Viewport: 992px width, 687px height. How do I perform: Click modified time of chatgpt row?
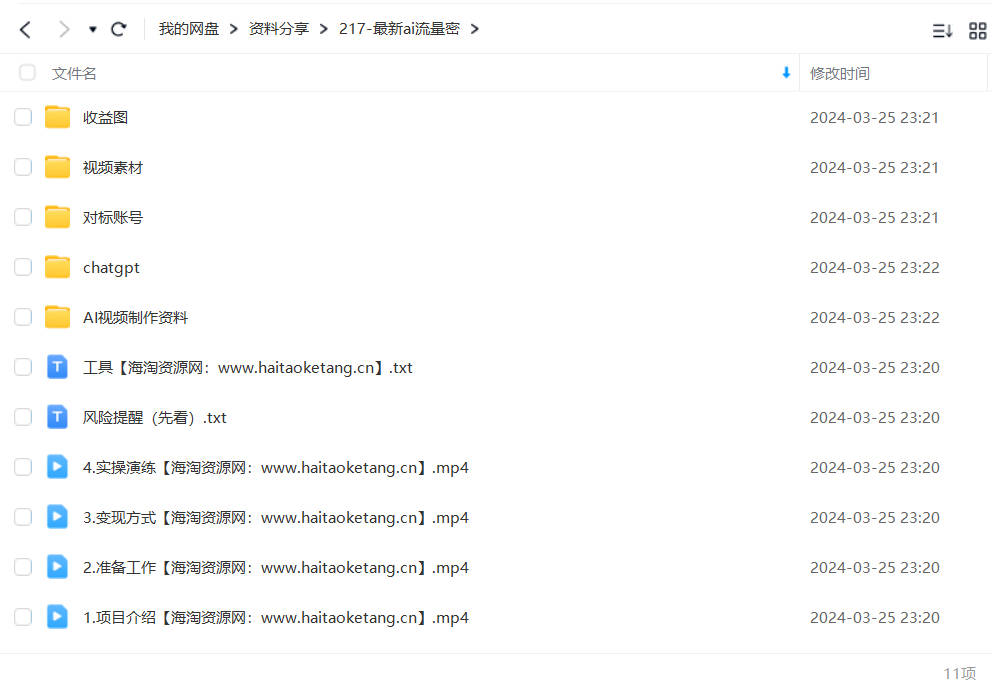(874, 268)
